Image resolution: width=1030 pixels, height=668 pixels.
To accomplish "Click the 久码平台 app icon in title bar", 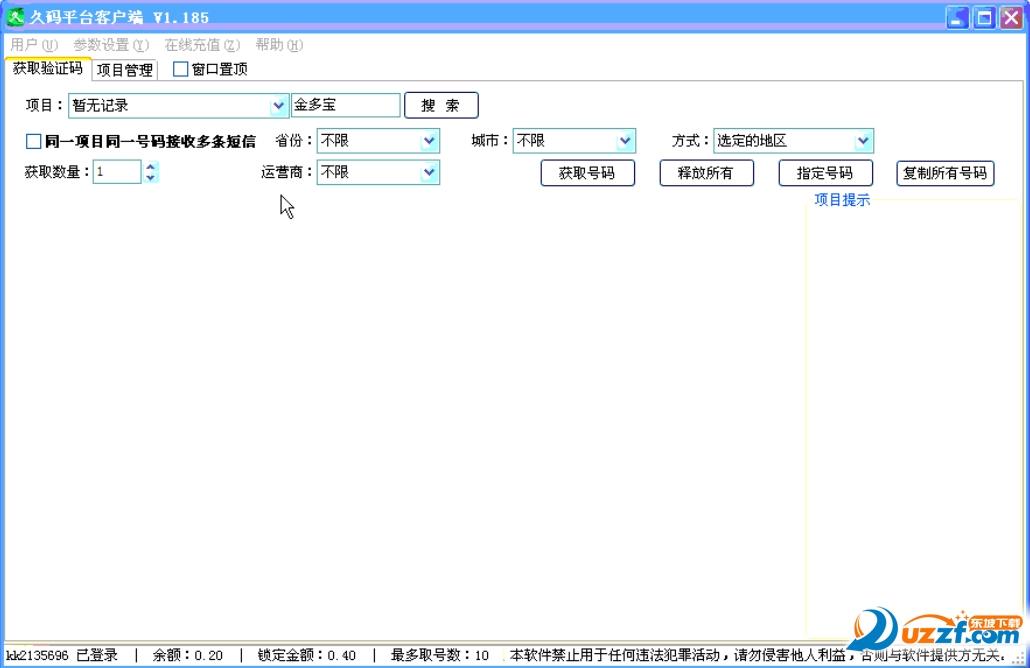I will coord(15,16).
